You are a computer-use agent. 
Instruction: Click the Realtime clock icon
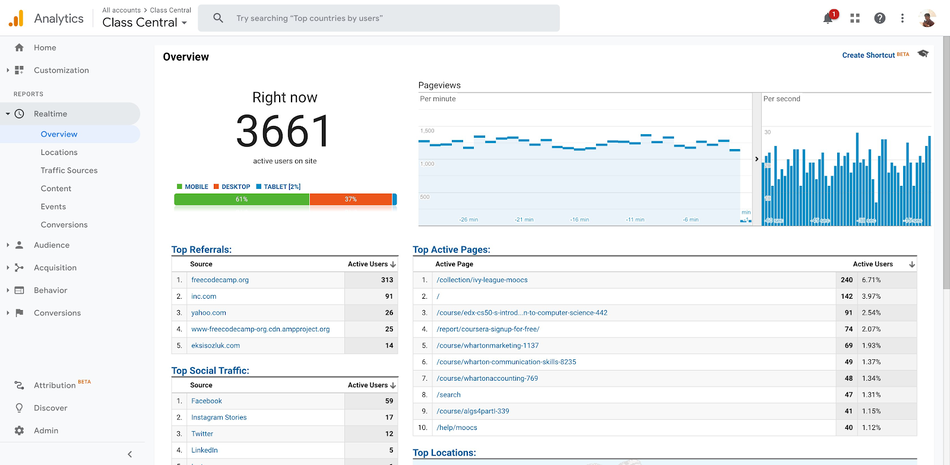19,114
